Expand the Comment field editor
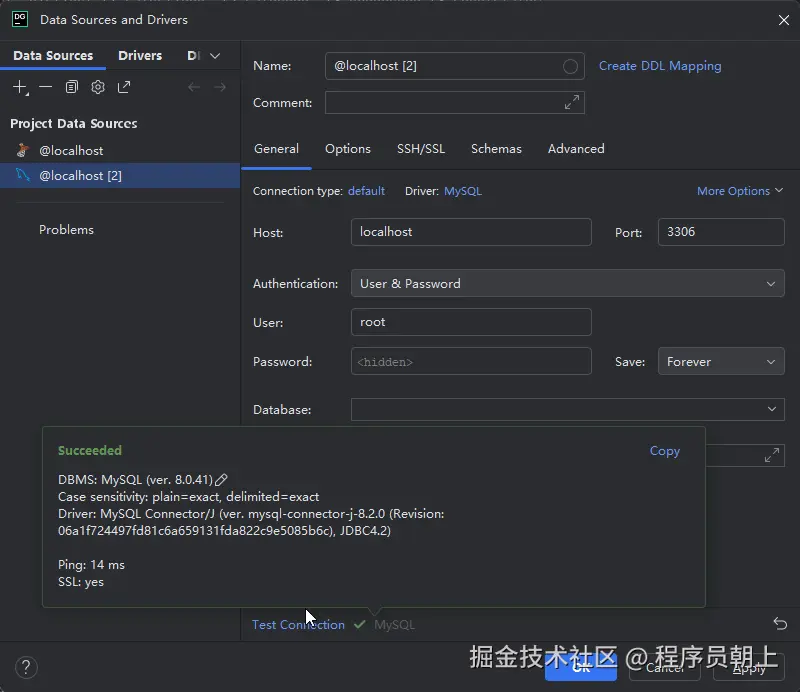 tap(571, 102)
